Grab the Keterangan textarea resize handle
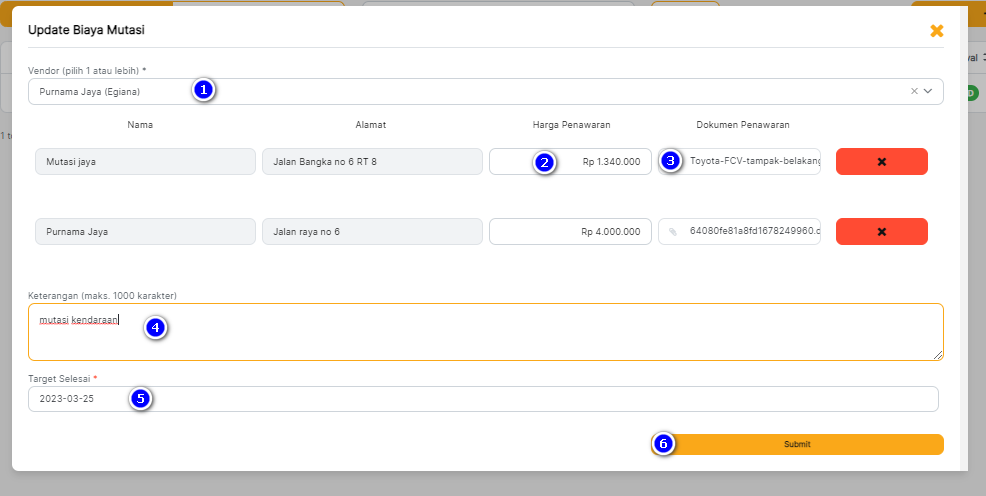 pos(938,355)
